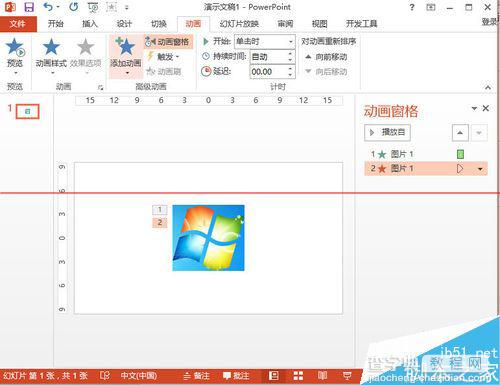Select slide 1 thumbnail
The height and width of the screenshot is (385, 500).
[x=28, y=112]
